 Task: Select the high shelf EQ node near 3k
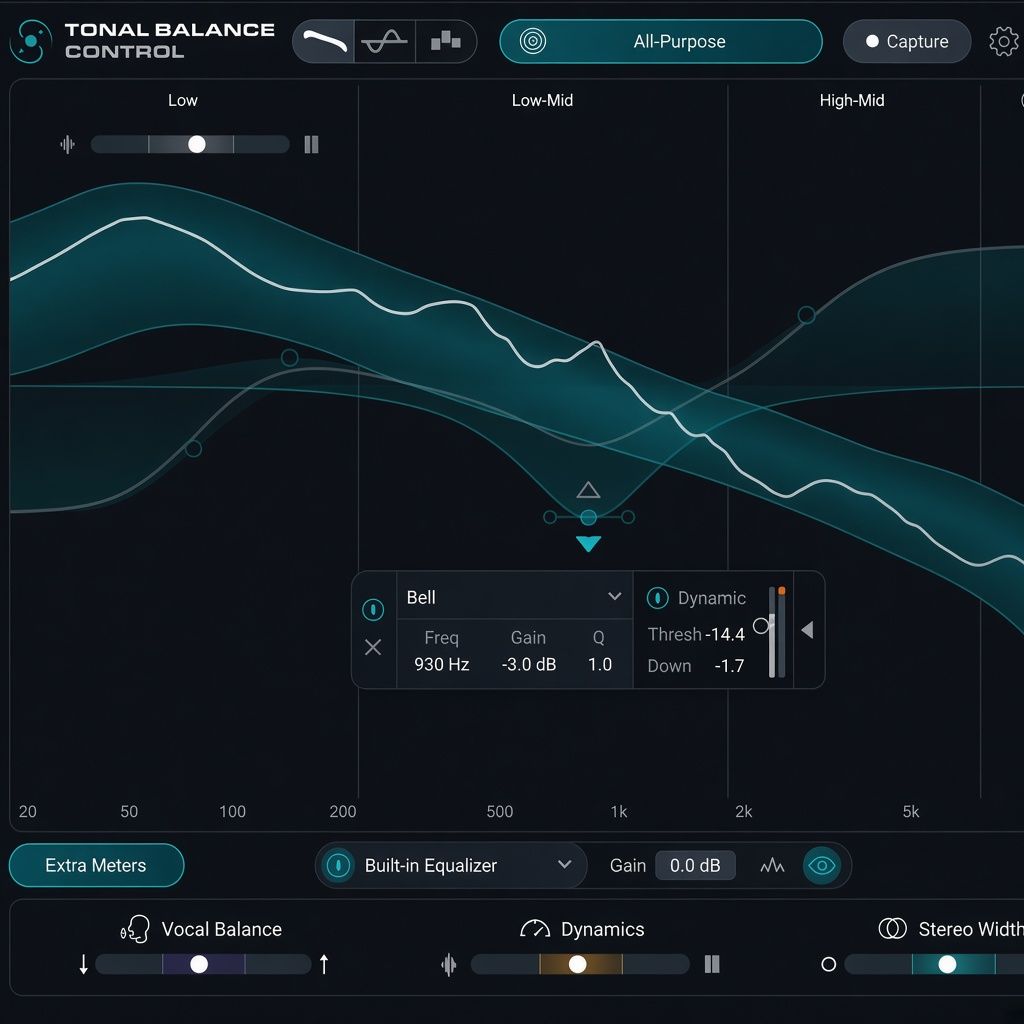[807, 315]
